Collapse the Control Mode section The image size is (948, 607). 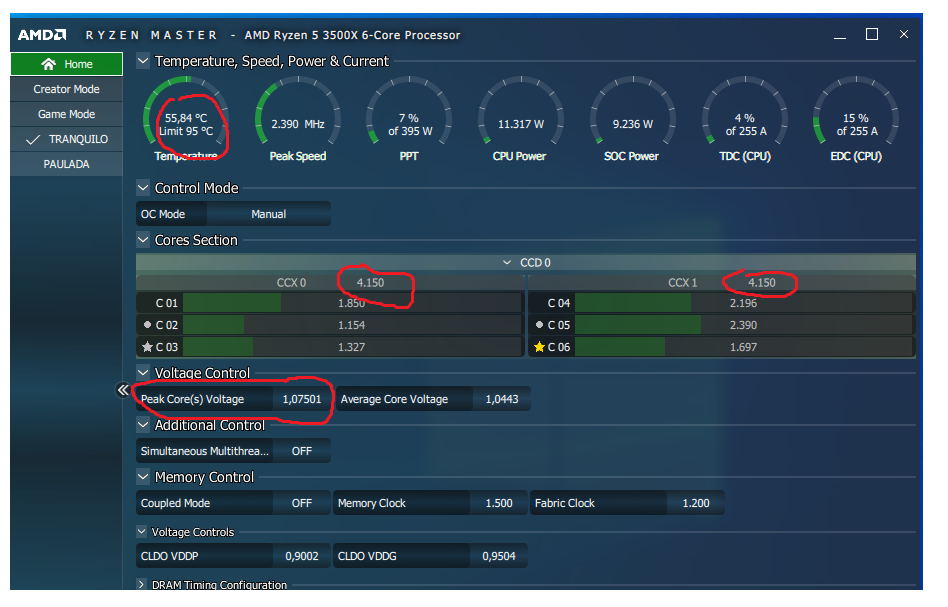pos(143,188)
